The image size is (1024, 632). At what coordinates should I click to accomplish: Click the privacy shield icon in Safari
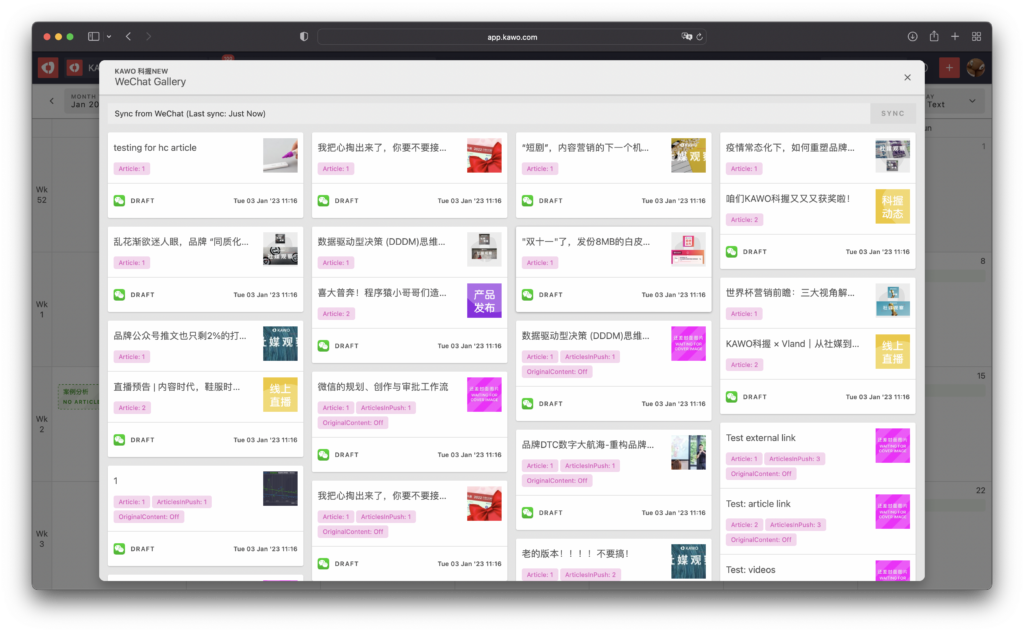[x=304, y=37]
